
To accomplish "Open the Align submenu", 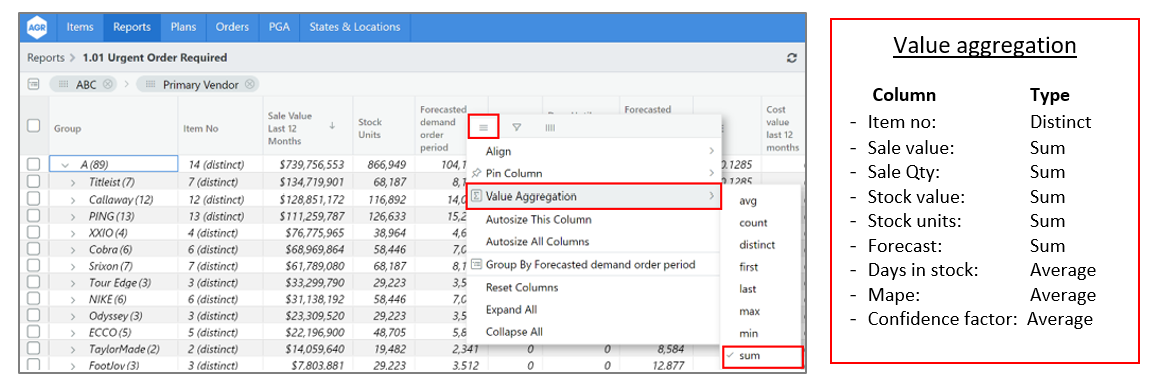I will coord(594,151).
